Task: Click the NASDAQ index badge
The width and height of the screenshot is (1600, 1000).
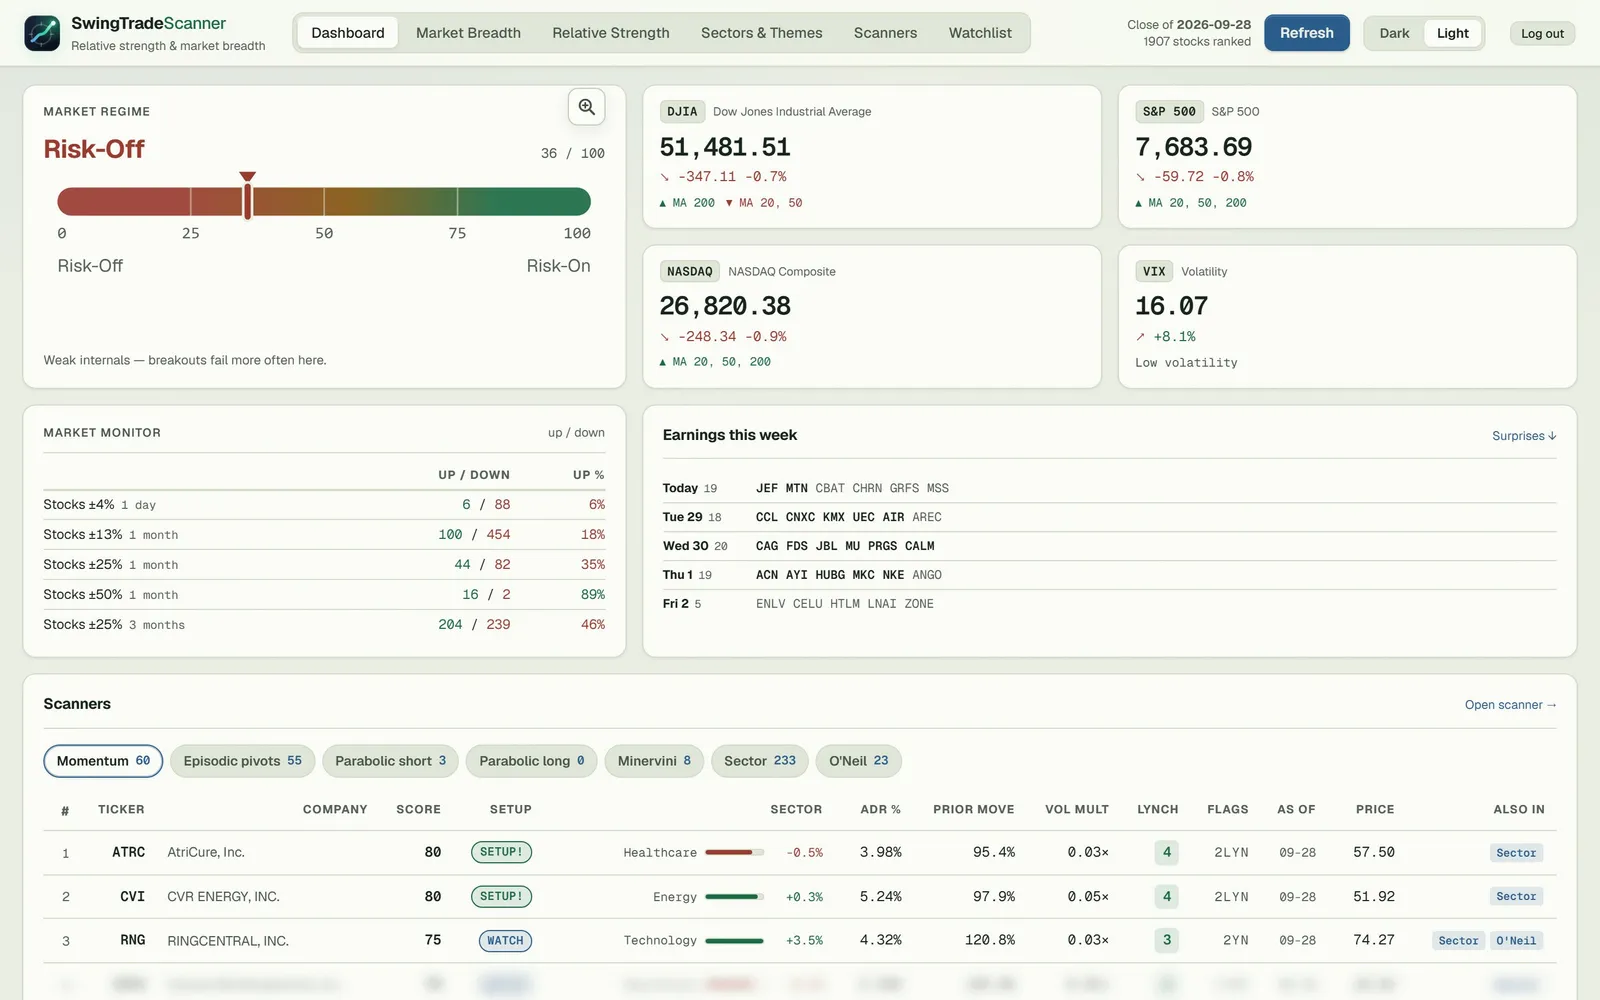Action: click(x=690, y=272)
